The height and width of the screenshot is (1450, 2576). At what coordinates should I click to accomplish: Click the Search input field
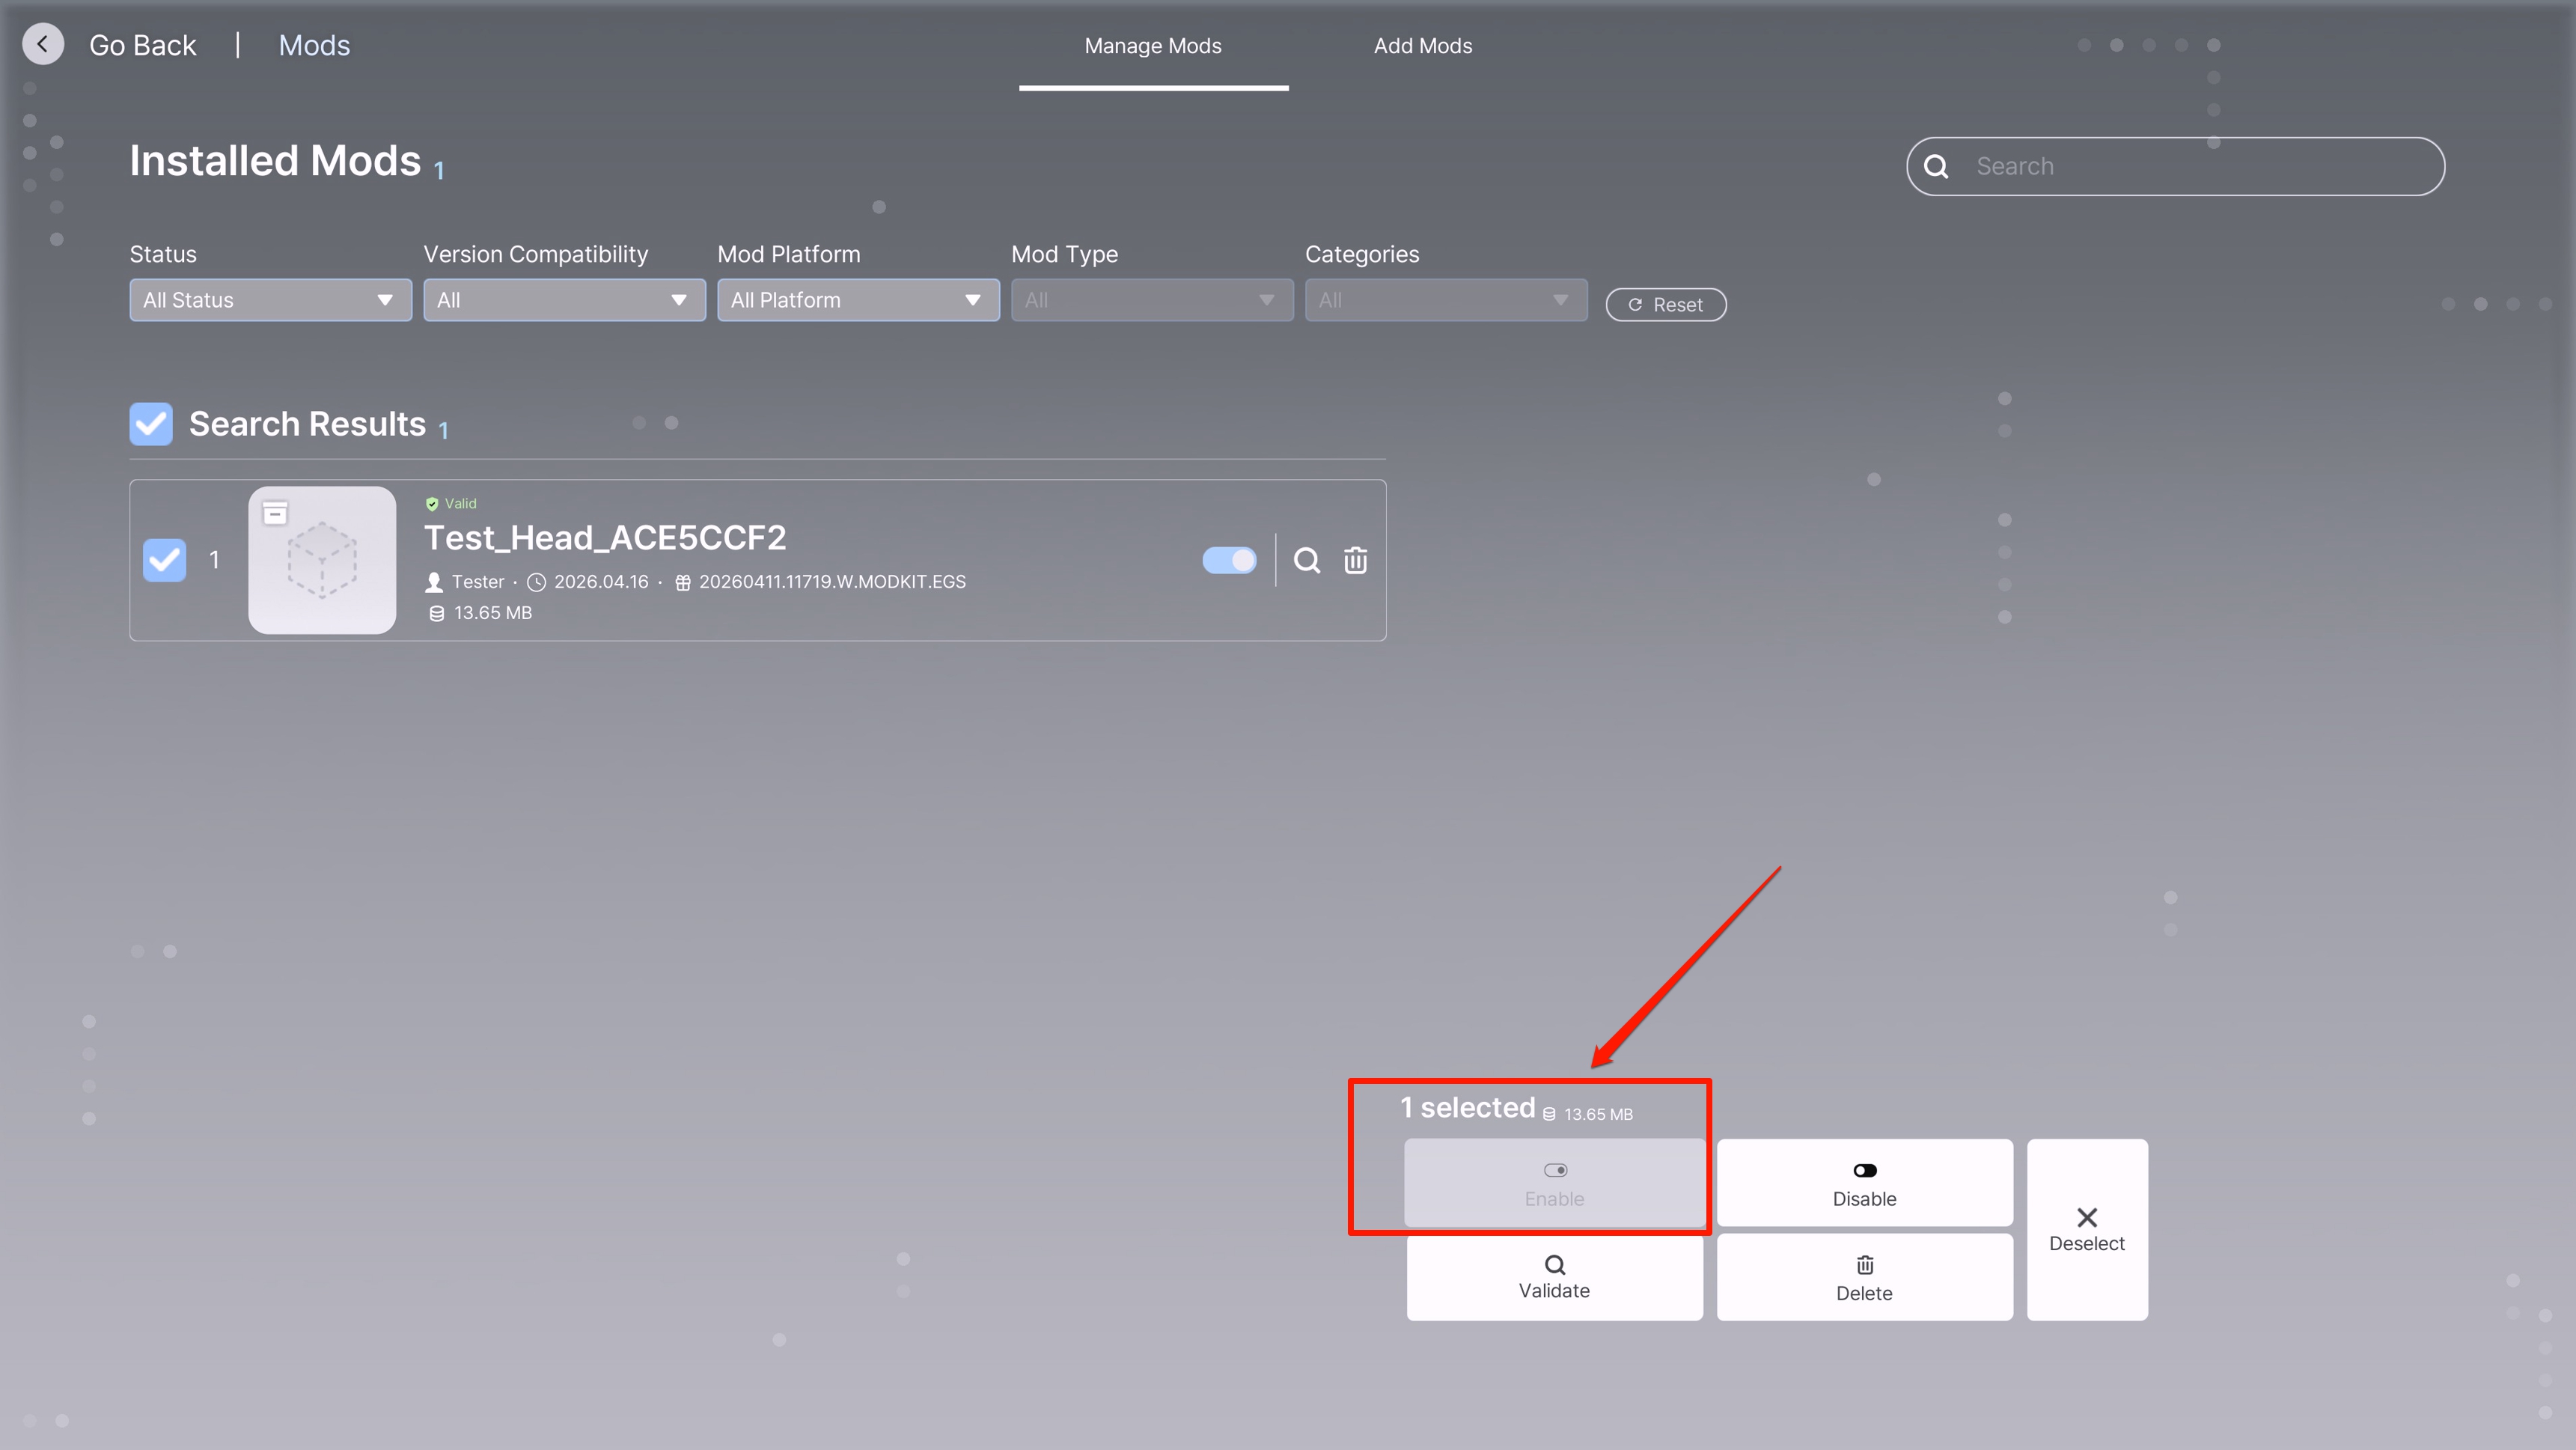(2200, 167)
